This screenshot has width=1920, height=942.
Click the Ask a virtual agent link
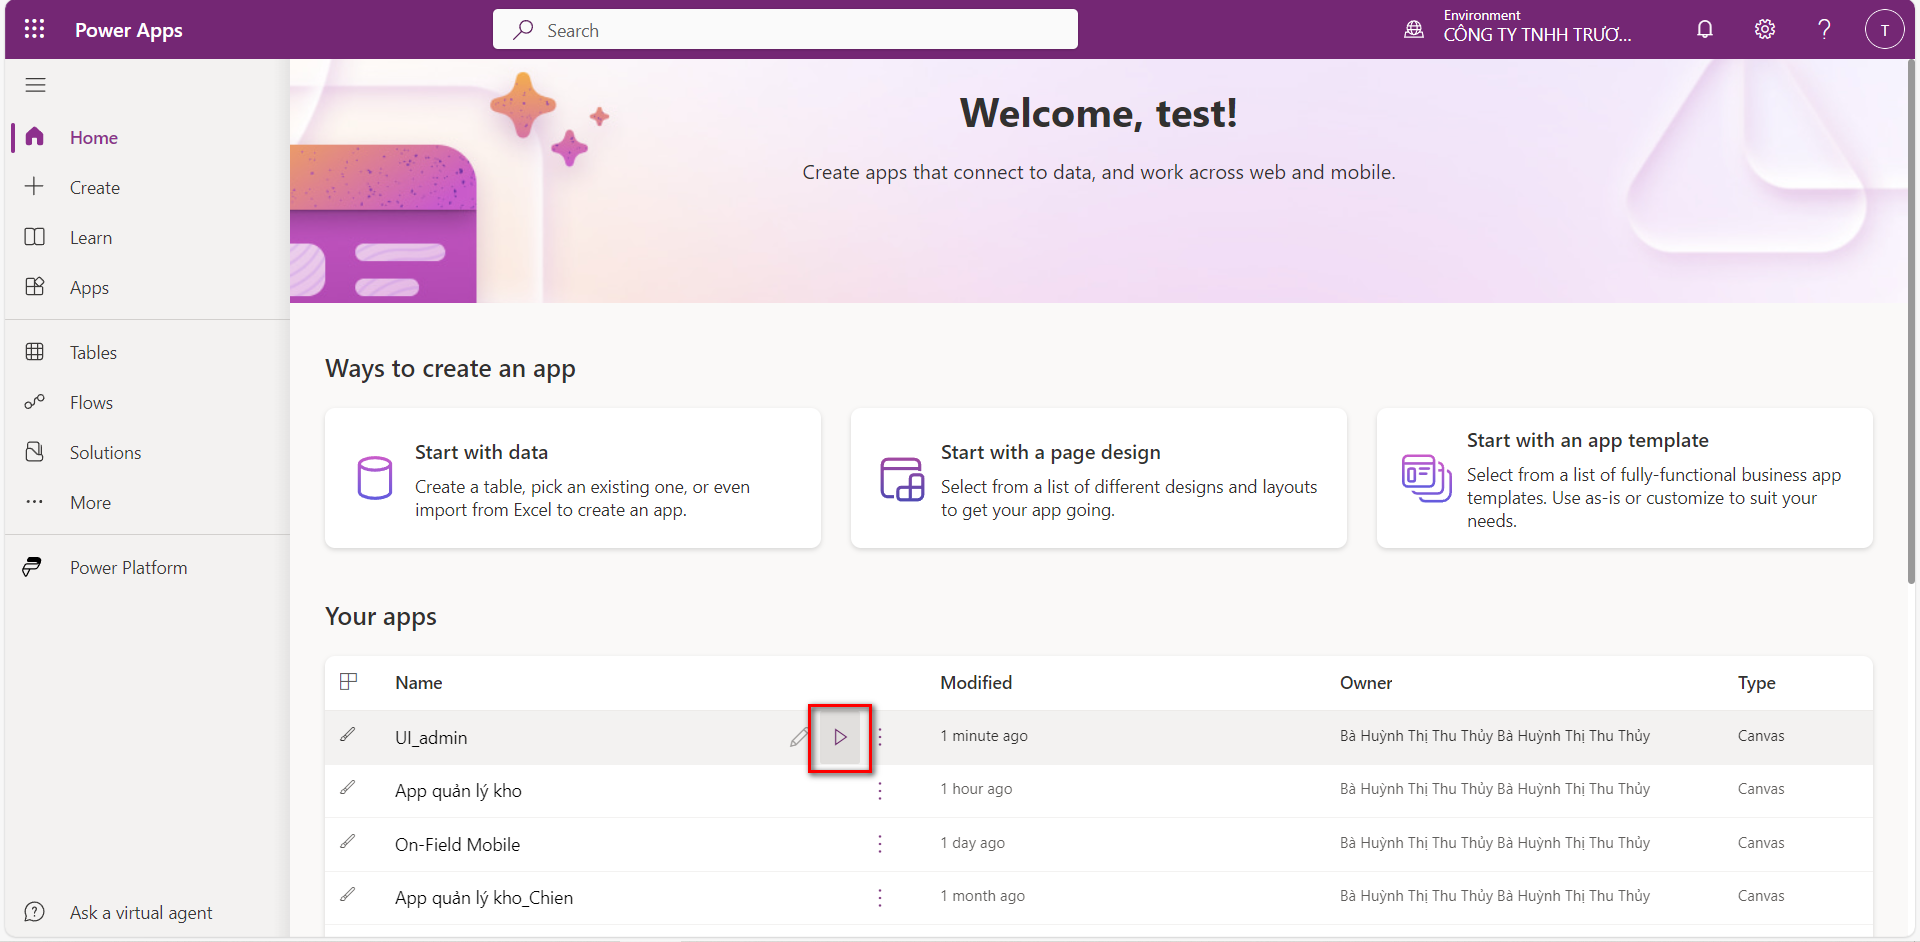tap(140, 913)
